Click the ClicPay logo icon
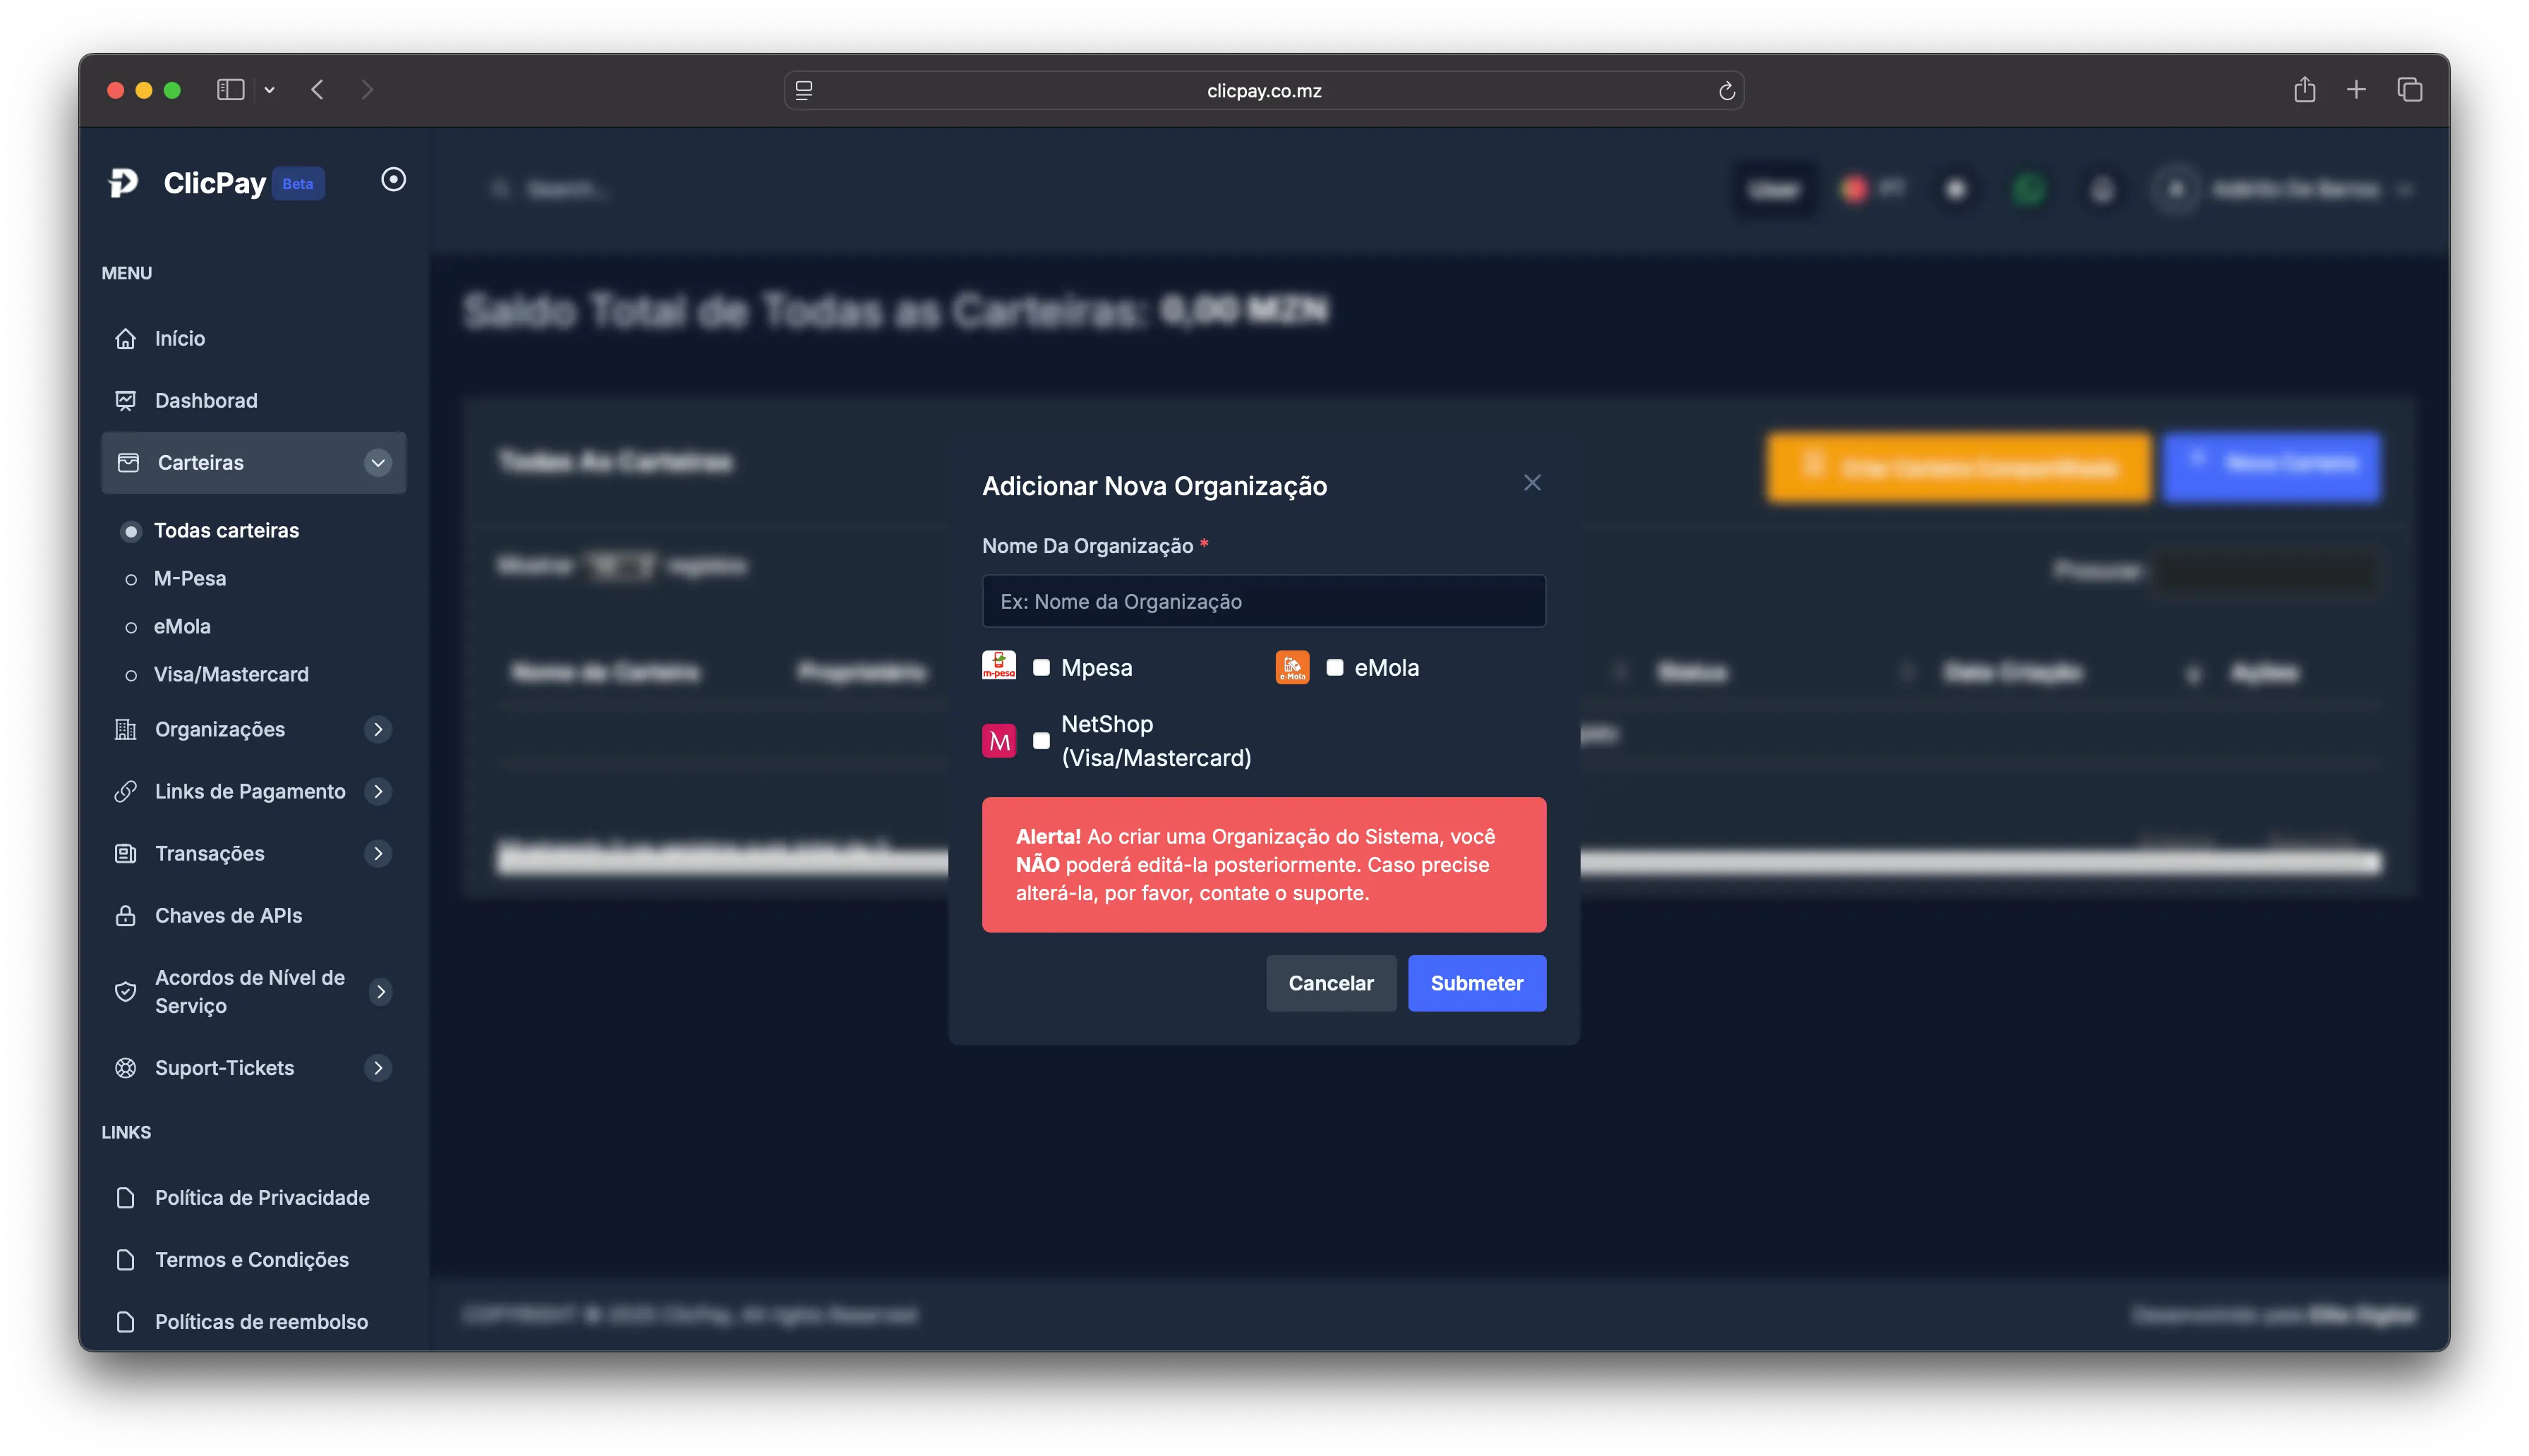2529x1456 pixels. [123, 182]
